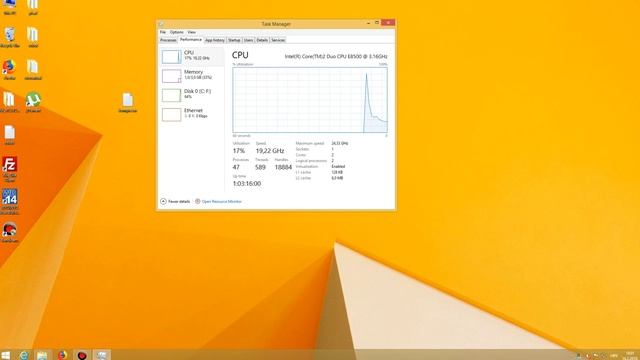Click the Resource Monitor icon beside the link
640x360 pixels.
pyautogui.click(x=198, y=201)
